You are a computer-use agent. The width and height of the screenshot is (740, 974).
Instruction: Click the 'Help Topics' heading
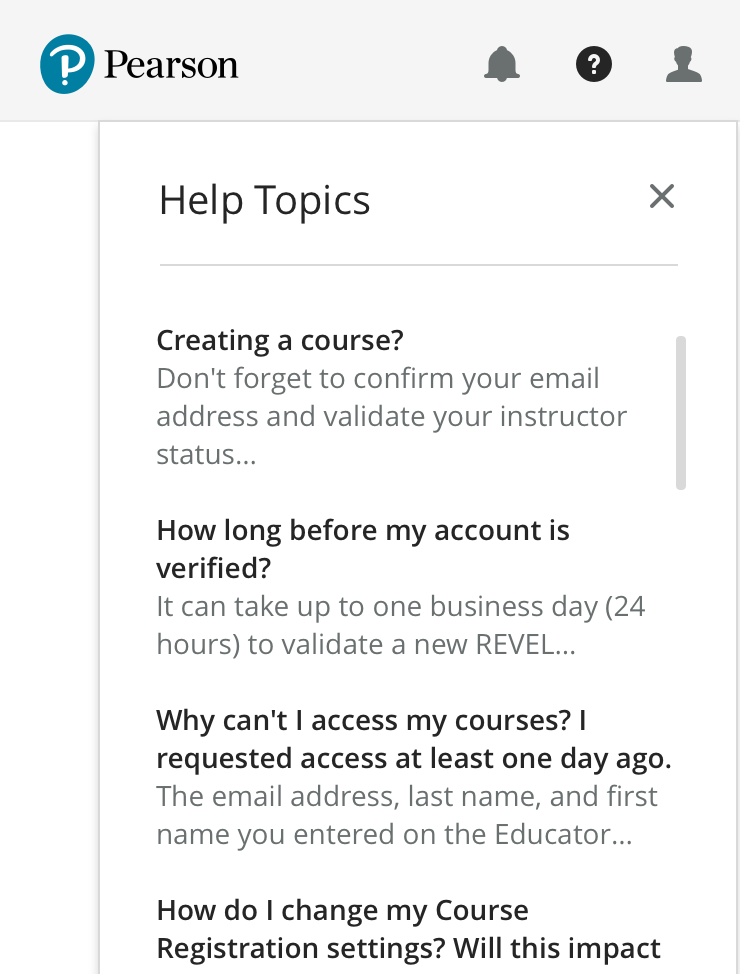click(264, 201)
